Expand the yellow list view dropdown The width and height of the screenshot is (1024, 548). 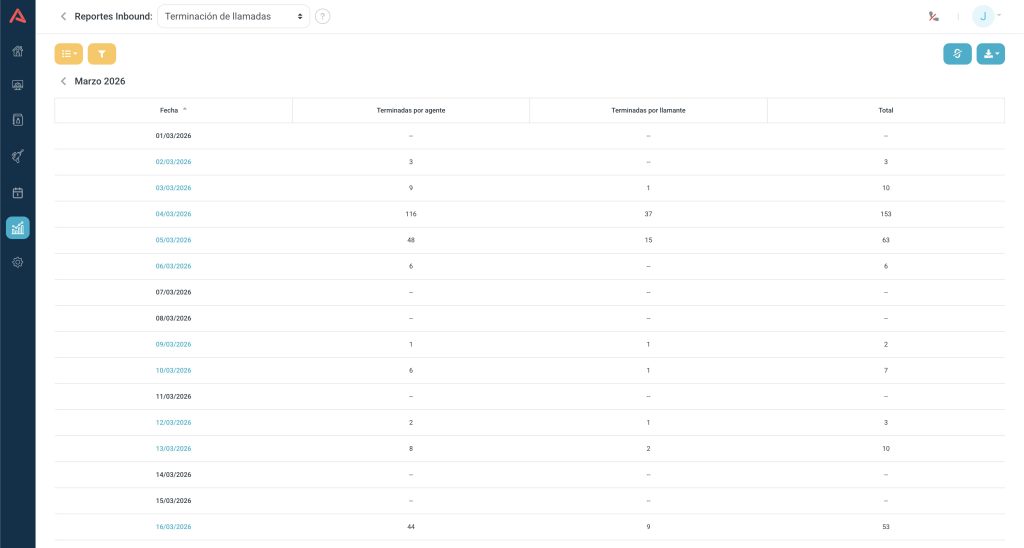(x=69, y=54)
